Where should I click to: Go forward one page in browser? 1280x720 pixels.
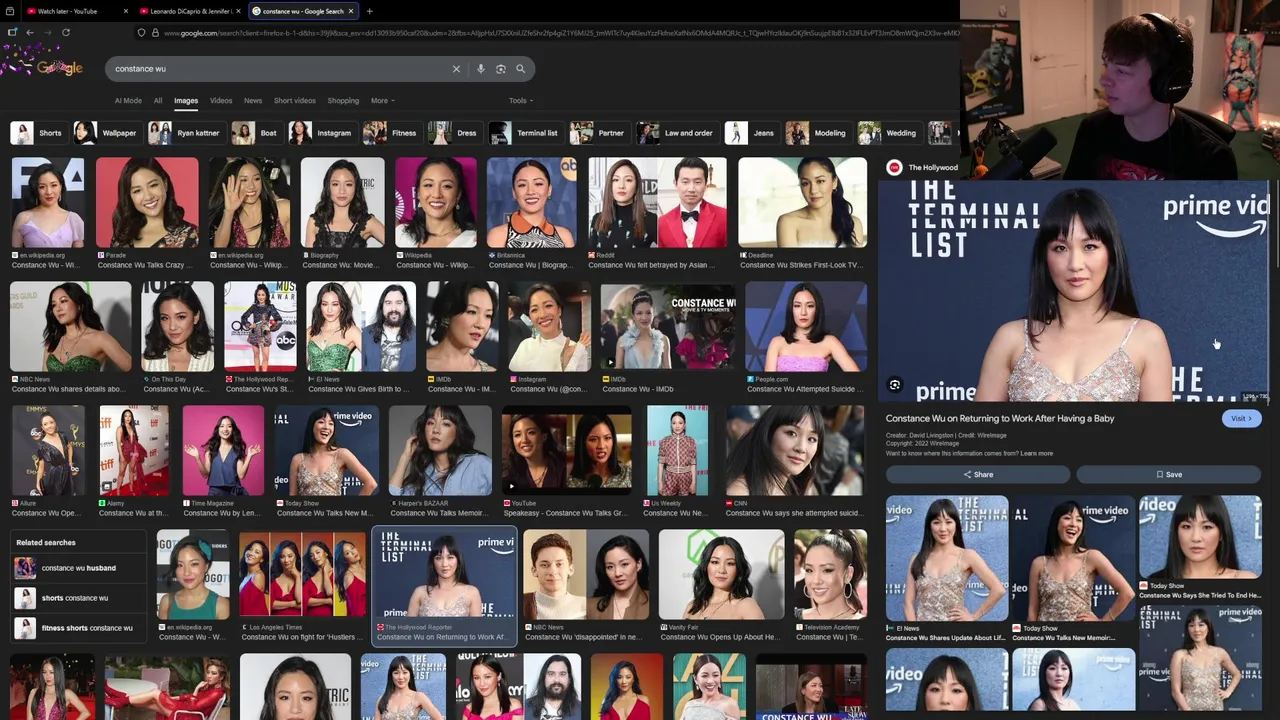pos(47,32)
